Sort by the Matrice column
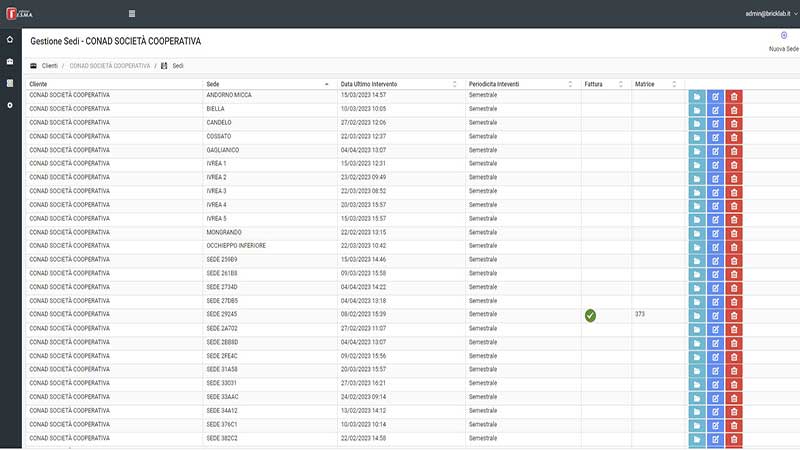 click(656, 84)
